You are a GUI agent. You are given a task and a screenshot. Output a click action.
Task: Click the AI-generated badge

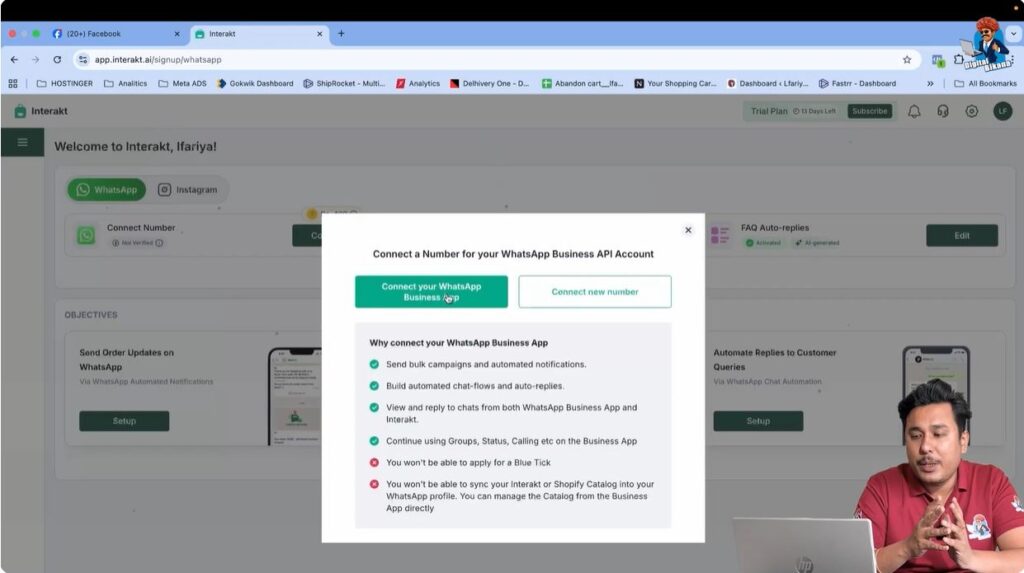(x=816, y=243)
